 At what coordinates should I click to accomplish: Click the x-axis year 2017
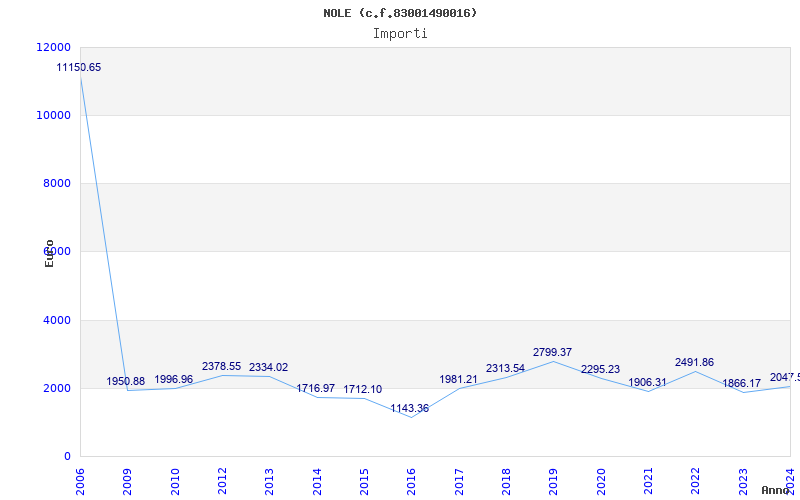(x=459, y=482)
